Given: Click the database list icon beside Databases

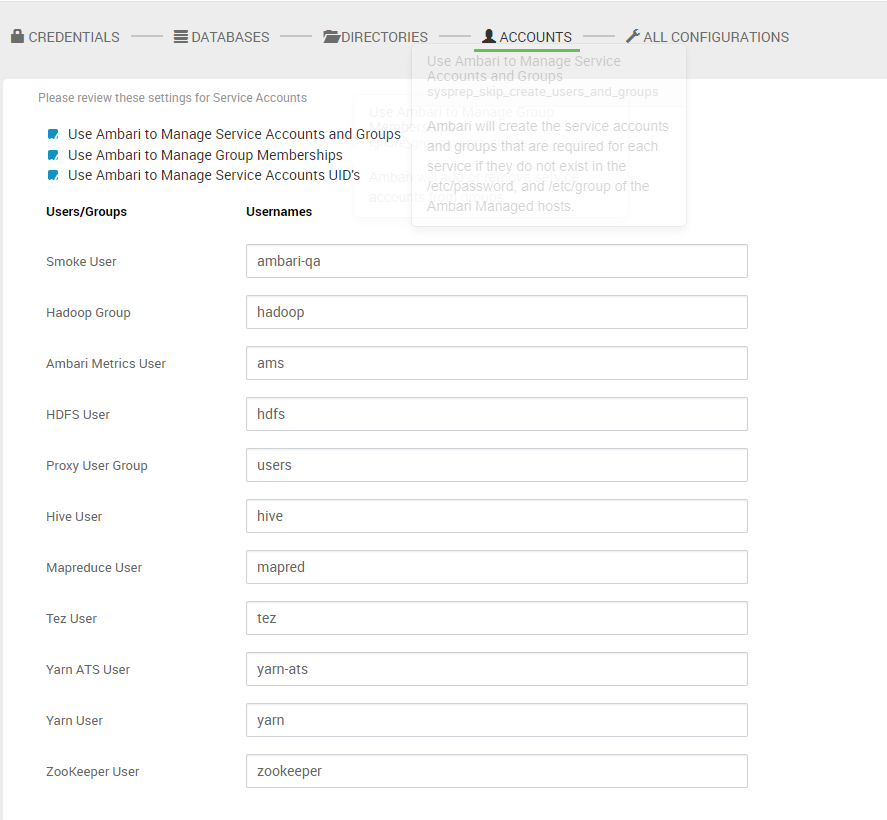Looking at the screenshot, I should [x=180, y=37].
